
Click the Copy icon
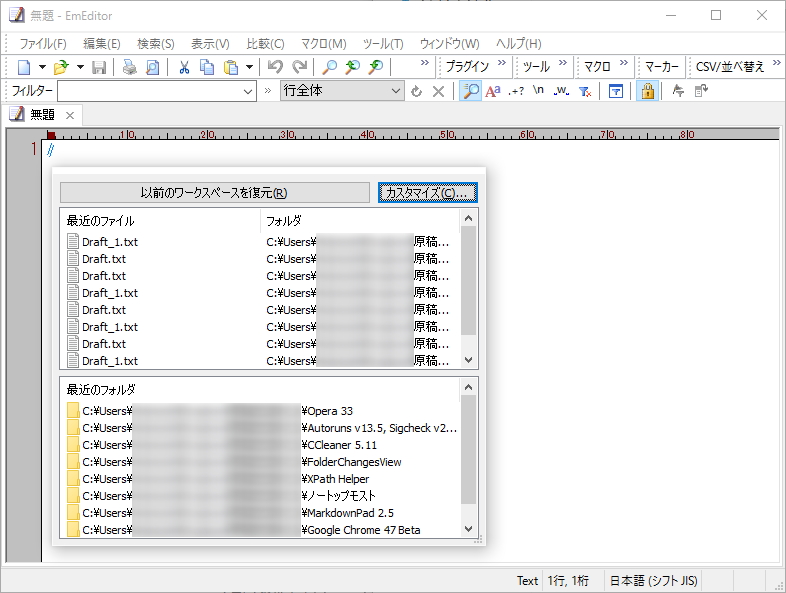click(x=207, y=67)
